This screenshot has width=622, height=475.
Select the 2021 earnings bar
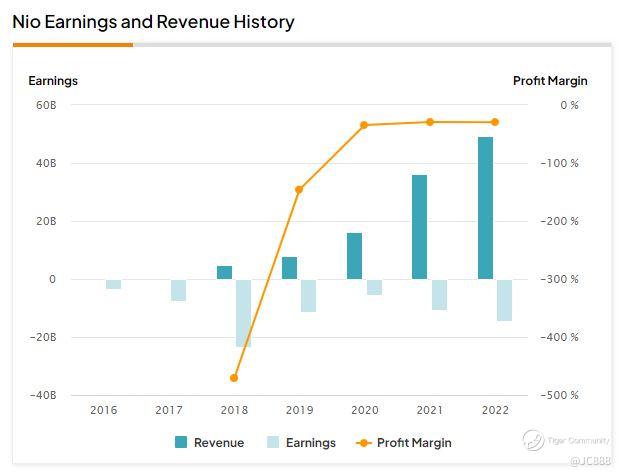point(440,295)
